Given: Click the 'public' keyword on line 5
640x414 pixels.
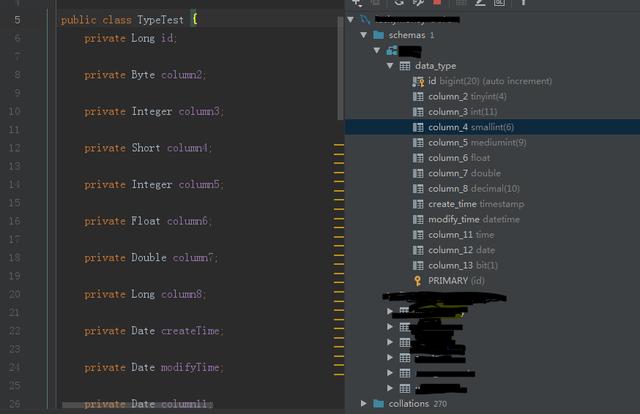Looking at the screenshot, I should click(78, 20).
